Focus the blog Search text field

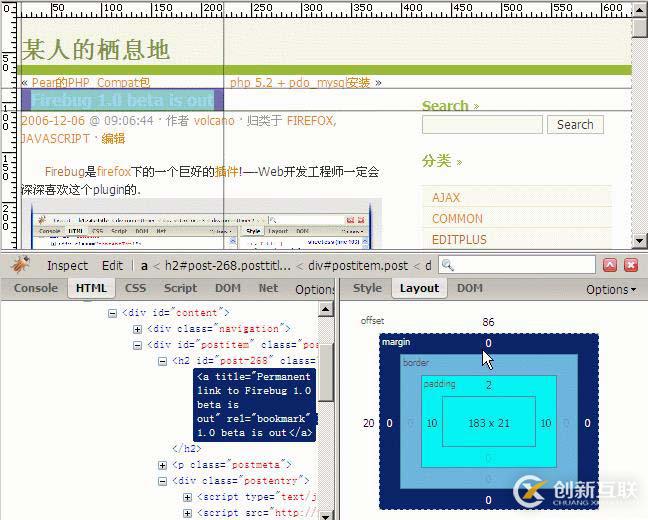pos(482,124)
